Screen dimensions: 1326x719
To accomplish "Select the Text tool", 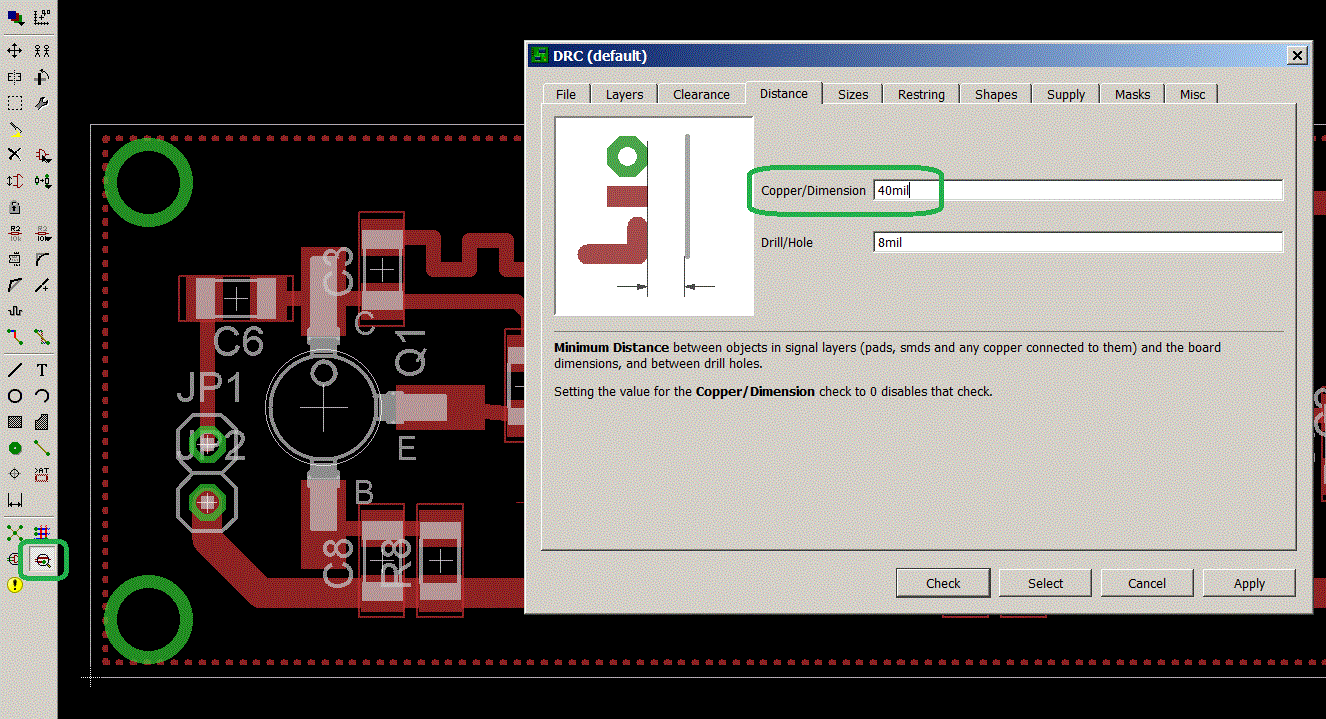I will (x=42, y=370).
